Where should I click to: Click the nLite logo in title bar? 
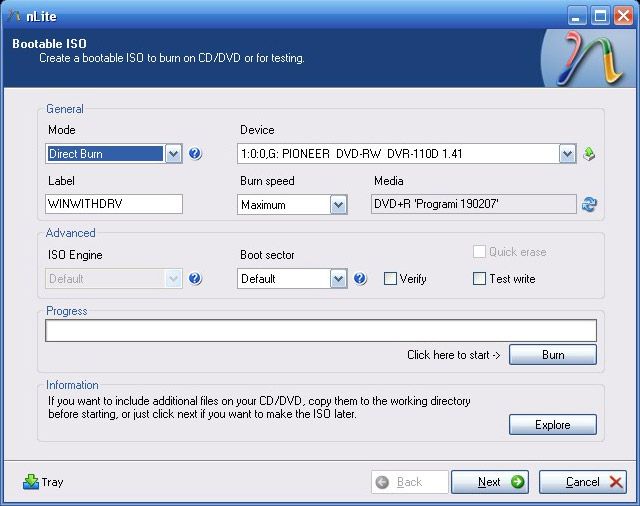coord(14,15)
